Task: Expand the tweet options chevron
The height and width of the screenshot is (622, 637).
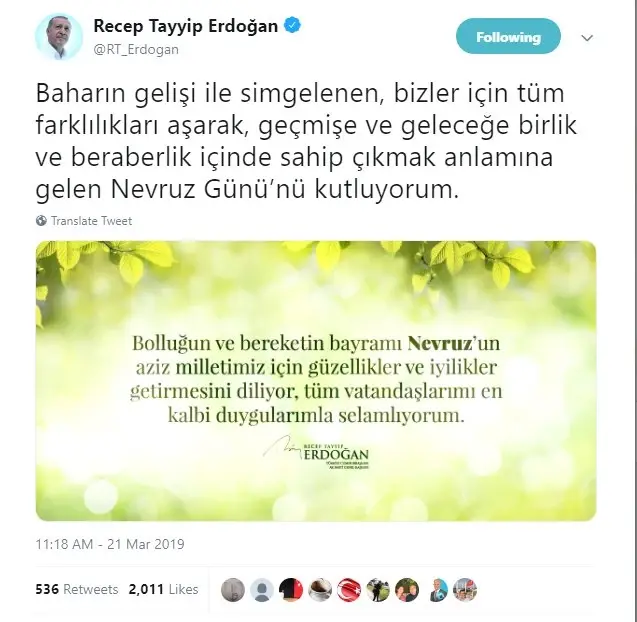Action: 587,38
